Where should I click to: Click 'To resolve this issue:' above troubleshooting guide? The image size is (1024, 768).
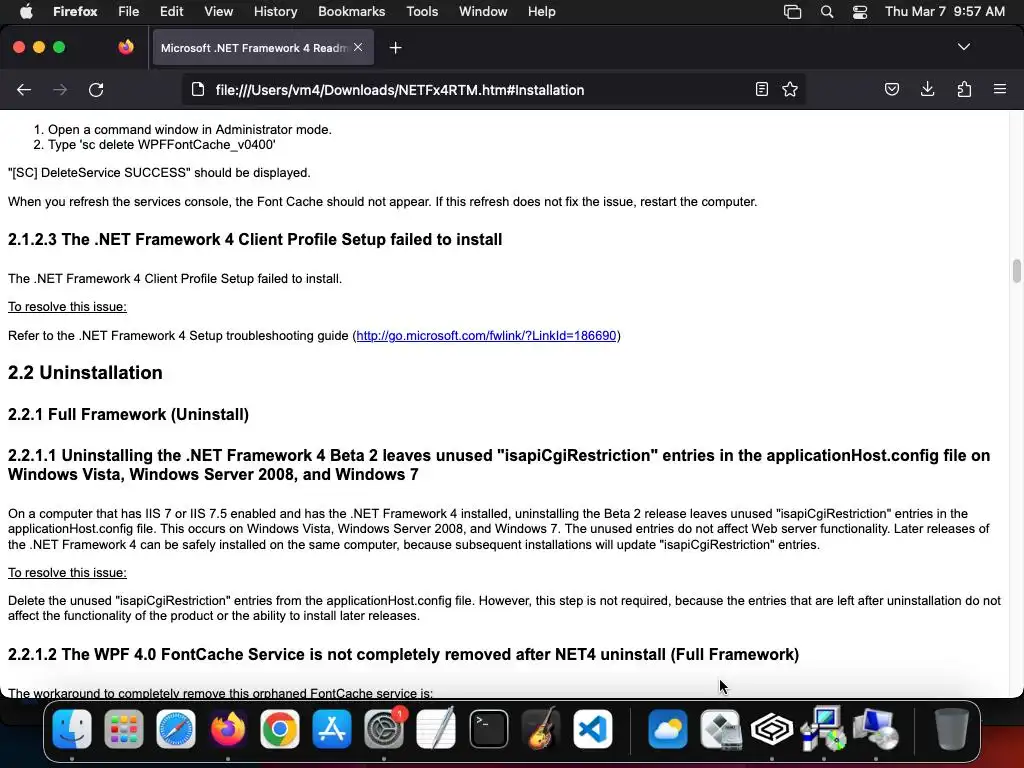click(x=67, y=307)
